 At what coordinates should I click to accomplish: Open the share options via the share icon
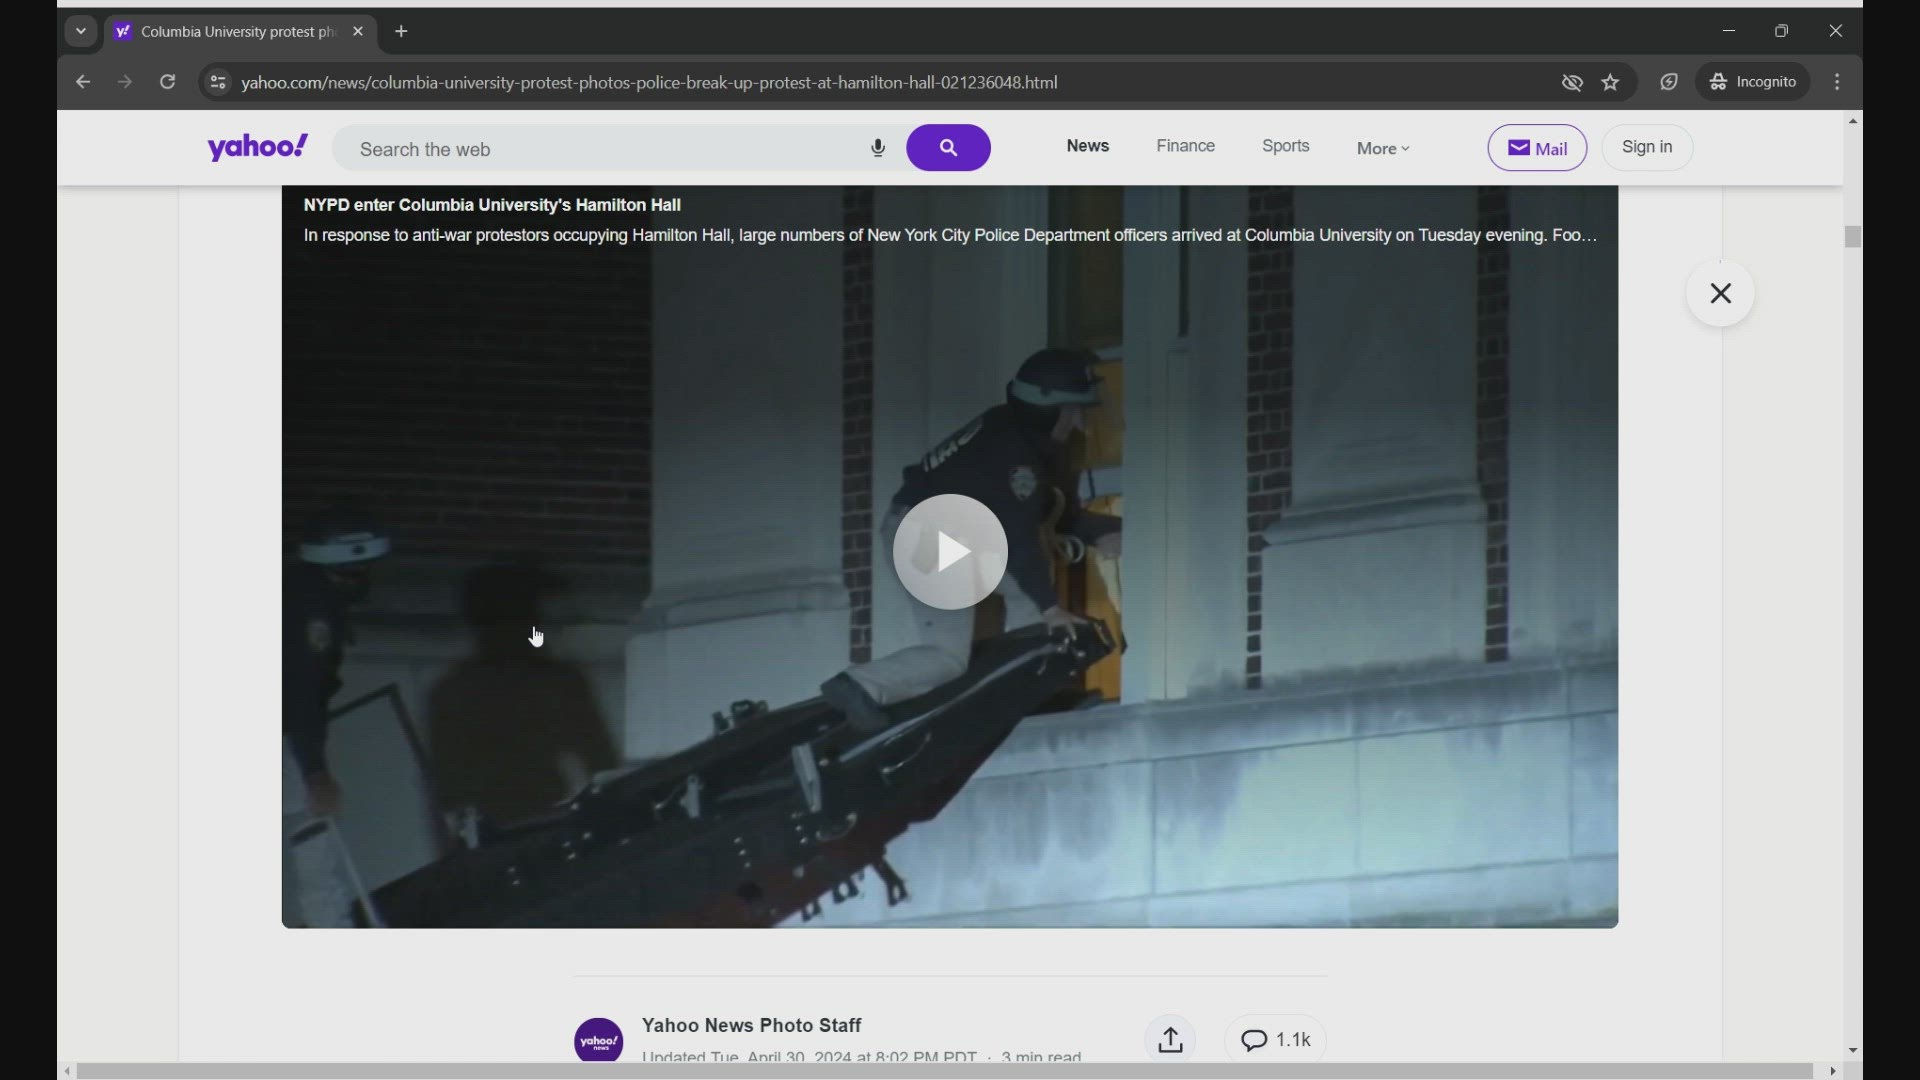(x=1170, y=1039)
